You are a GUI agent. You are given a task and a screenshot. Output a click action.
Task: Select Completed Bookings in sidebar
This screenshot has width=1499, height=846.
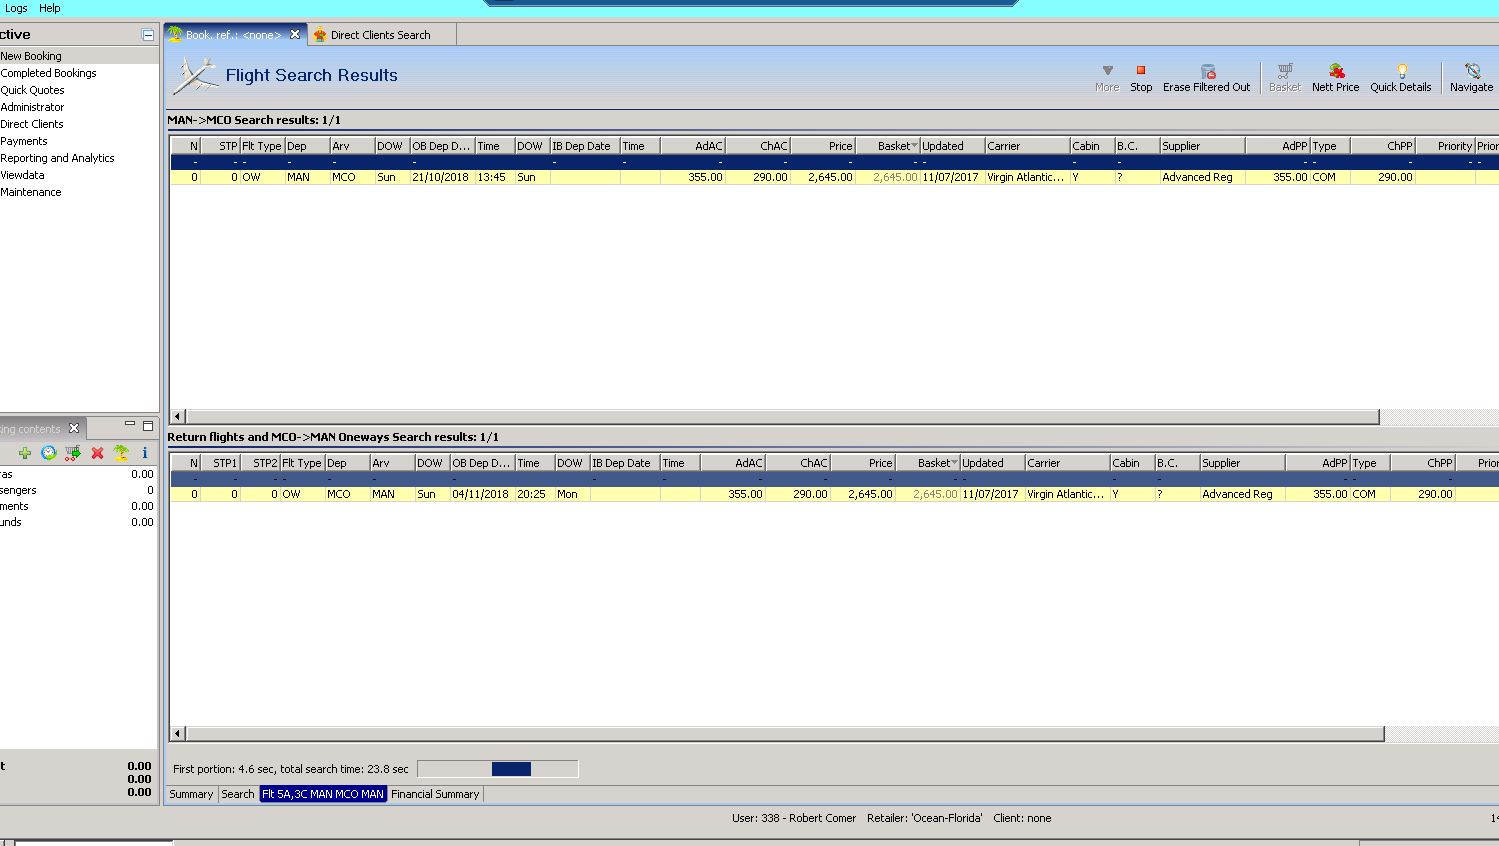(x=48, y=73)
